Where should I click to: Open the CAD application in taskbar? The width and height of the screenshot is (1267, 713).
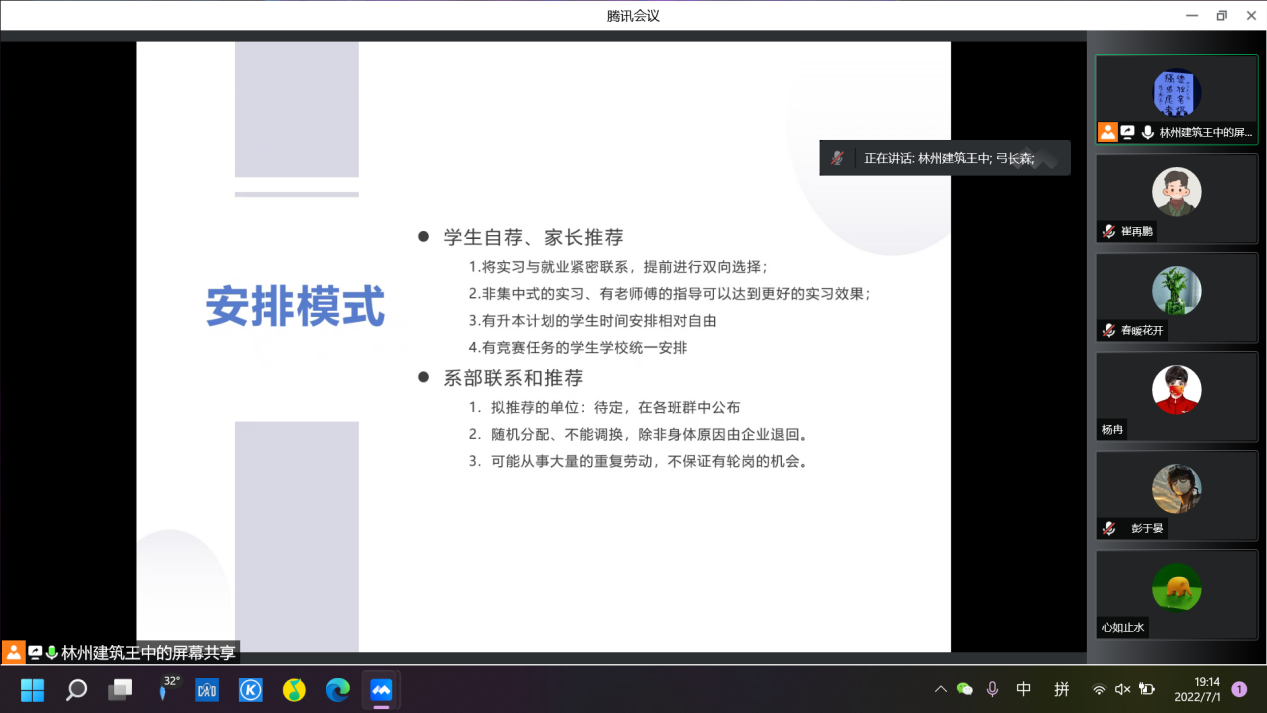(x=207, y=690)
